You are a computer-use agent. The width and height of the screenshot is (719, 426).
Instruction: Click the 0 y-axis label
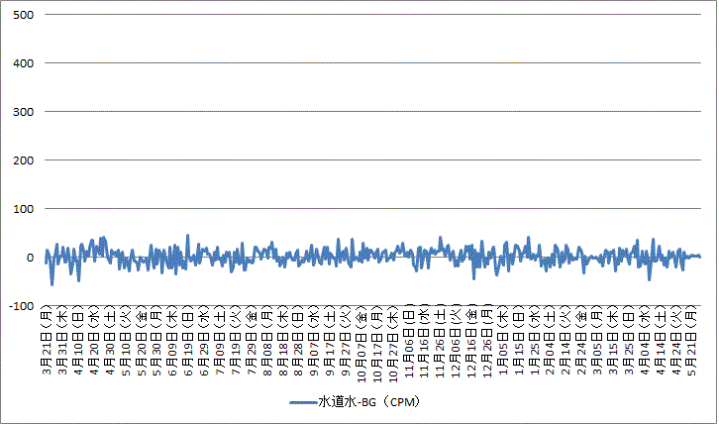coord(30,258)
